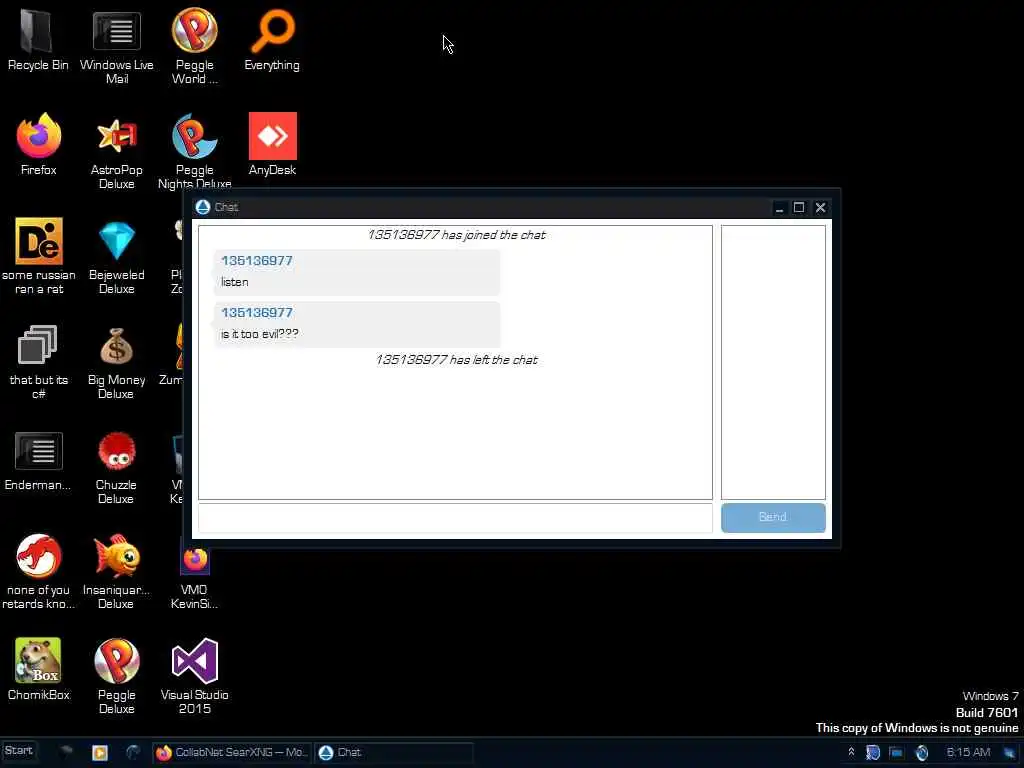1024x768 pixels.
Task: Maximize the Chat window
Action: tap(799, 208)
